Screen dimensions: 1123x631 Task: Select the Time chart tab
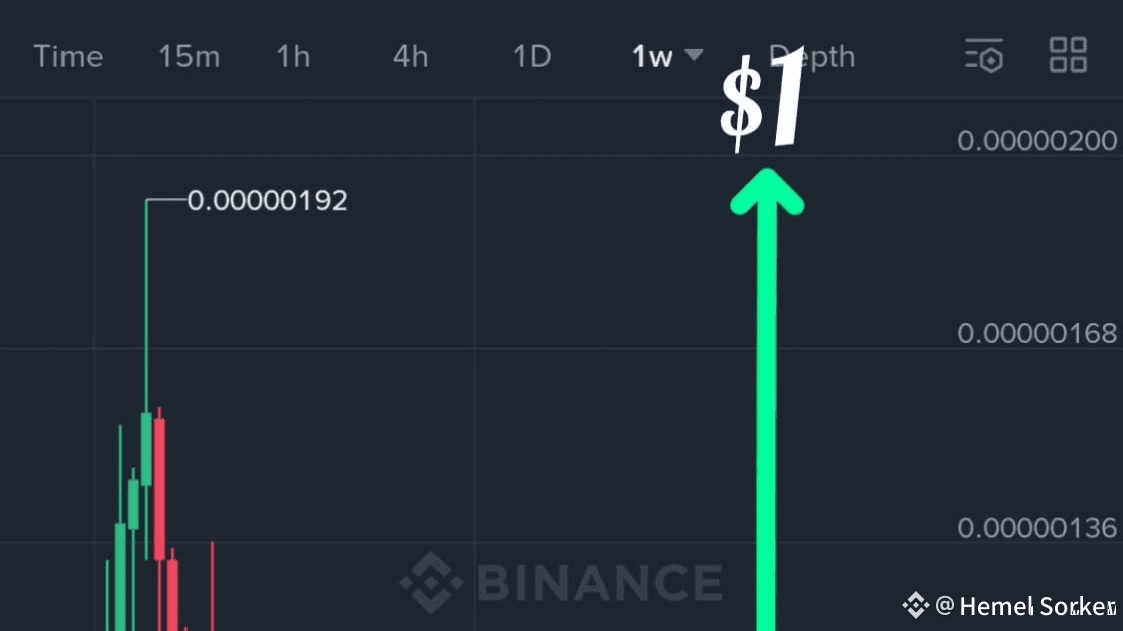click(x=69, y=56)
